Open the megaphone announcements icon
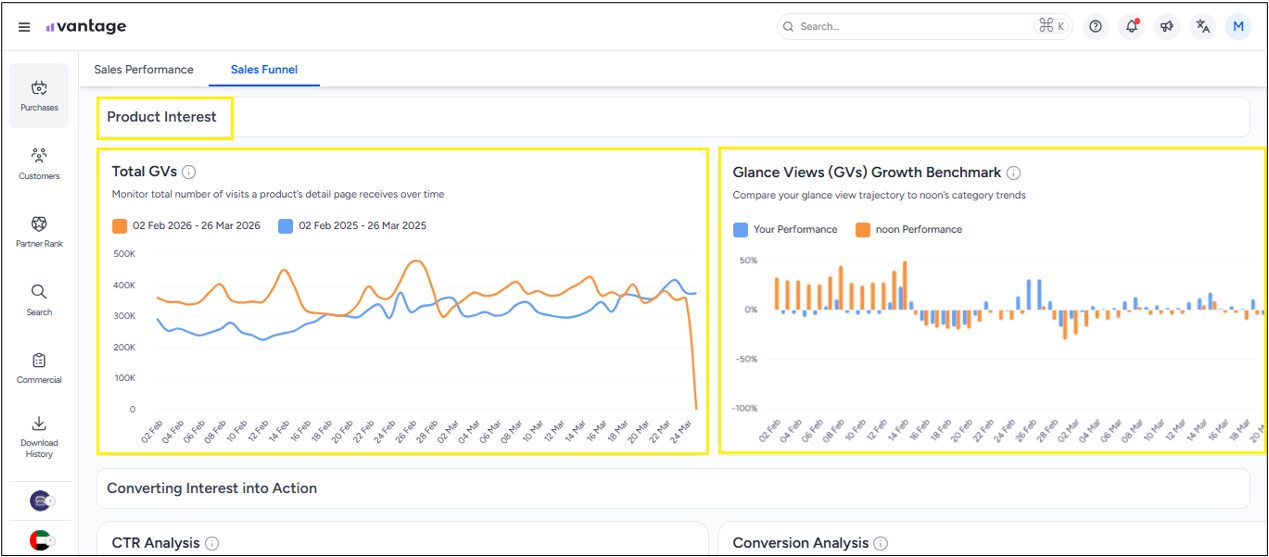Image resolution: width=1269 pixels, height=557 pixels. [1167, 27]
